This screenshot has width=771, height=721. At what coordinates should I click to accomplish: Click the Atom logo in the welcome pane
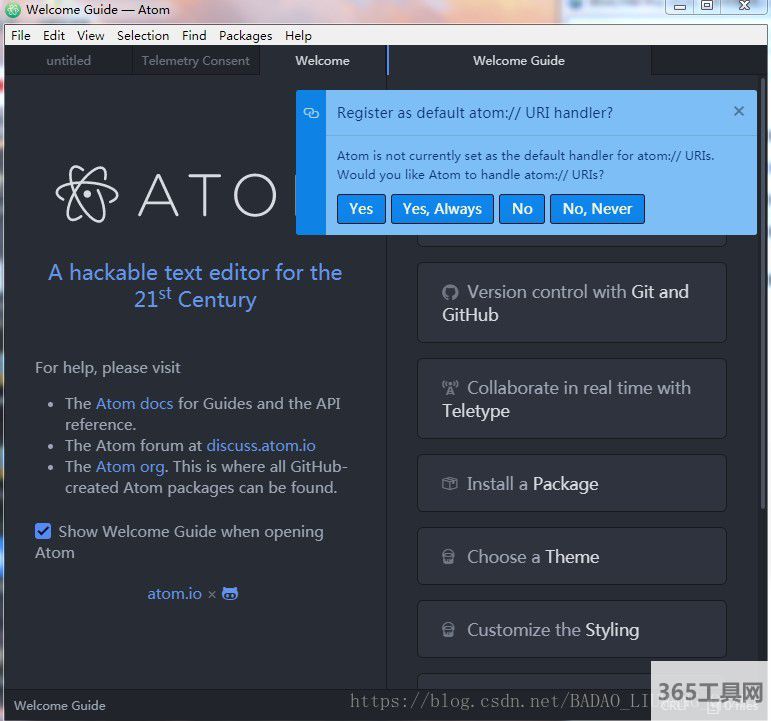pyautogui.click(x=87, y=193)
